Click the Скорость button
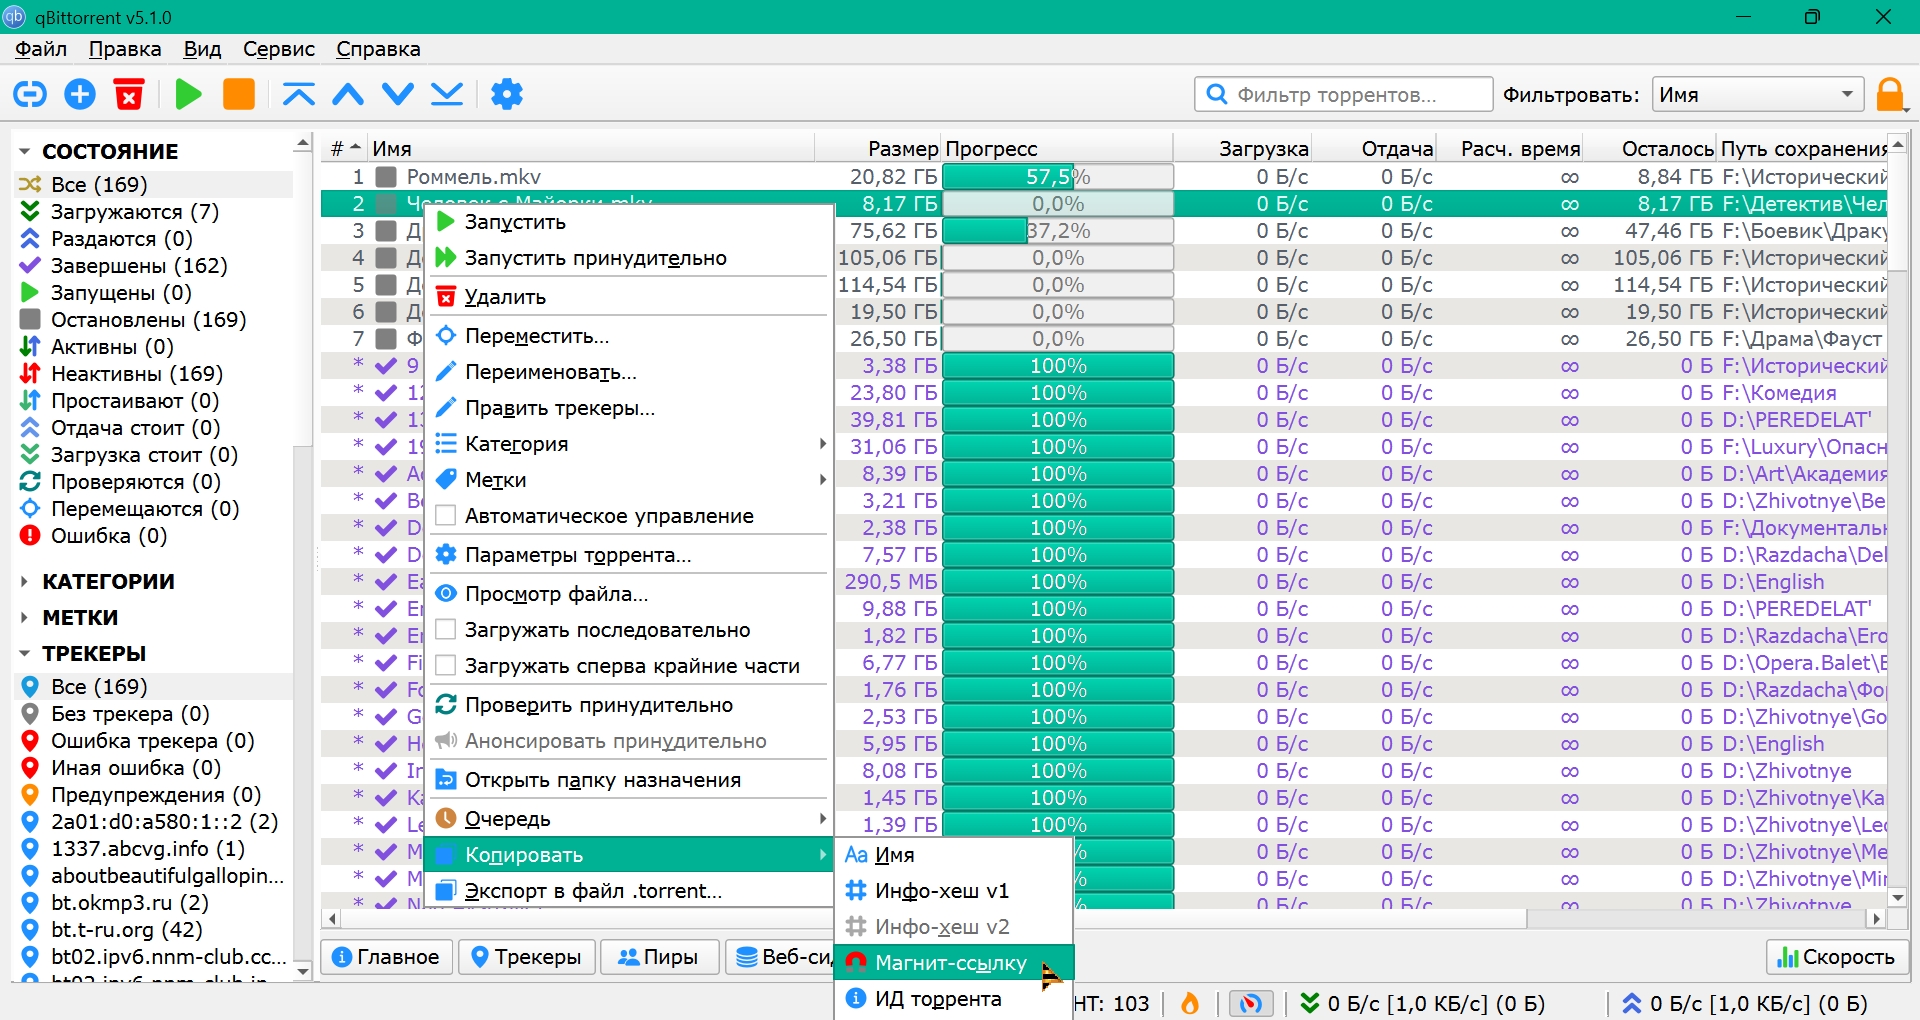The height and width of the screenshot is (1020, 1920). coord(1837,957)
